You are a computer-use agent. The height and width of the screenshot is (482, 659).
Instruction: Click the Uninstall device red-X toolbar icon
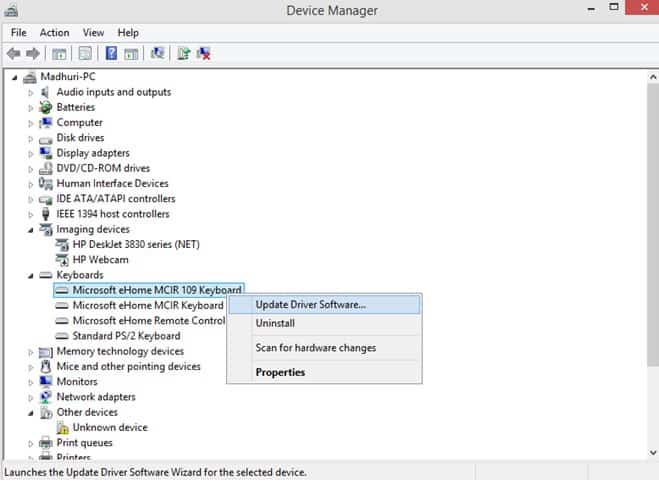coord(204,53)
